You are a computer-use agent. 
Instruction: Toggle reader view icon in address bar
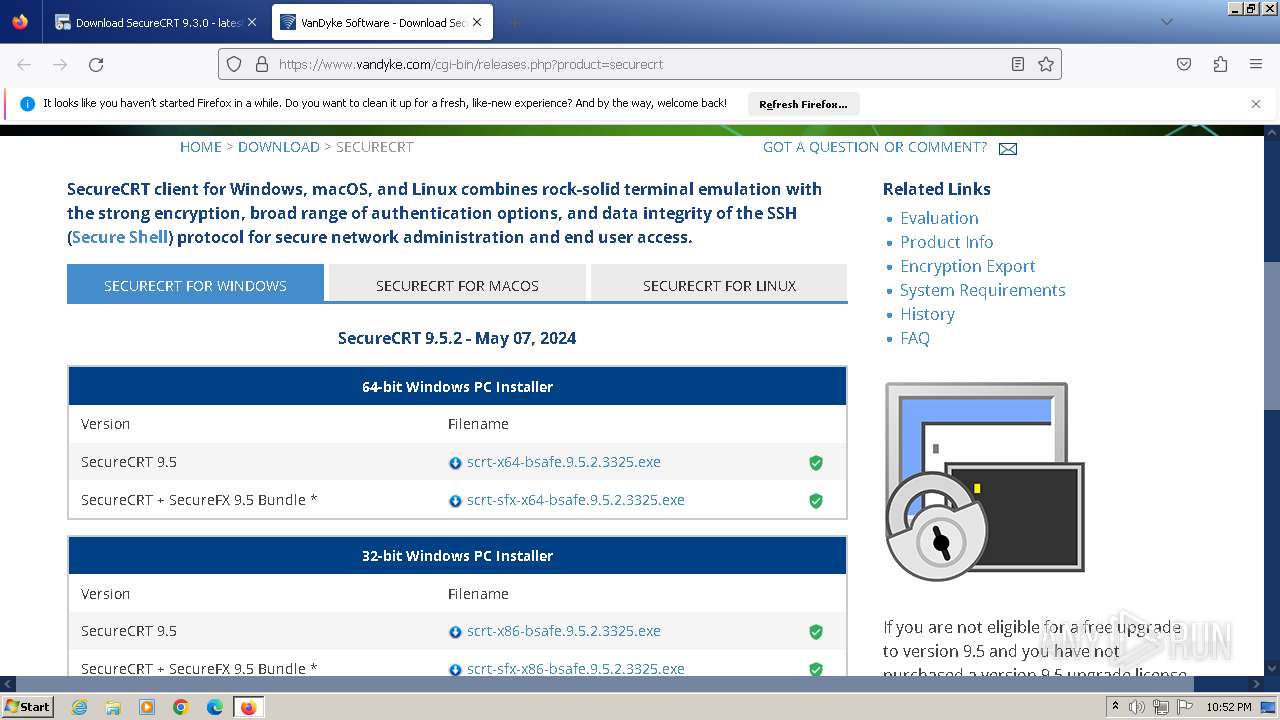[1018, 64]
